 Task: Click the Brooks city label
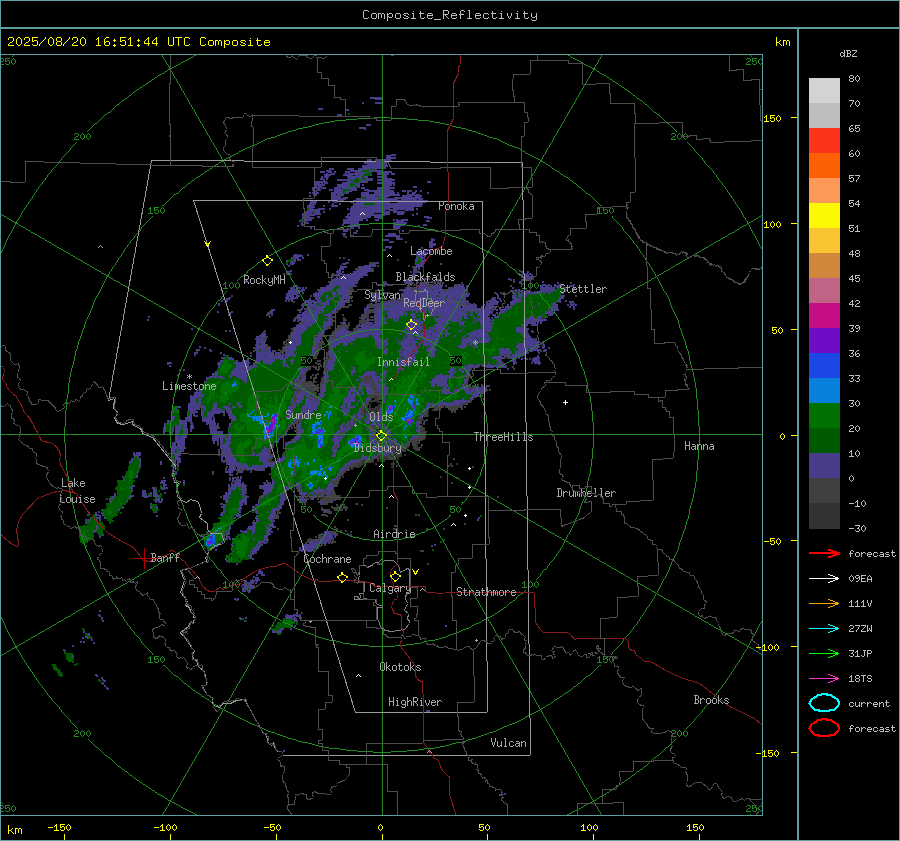(x=711, y=699)
